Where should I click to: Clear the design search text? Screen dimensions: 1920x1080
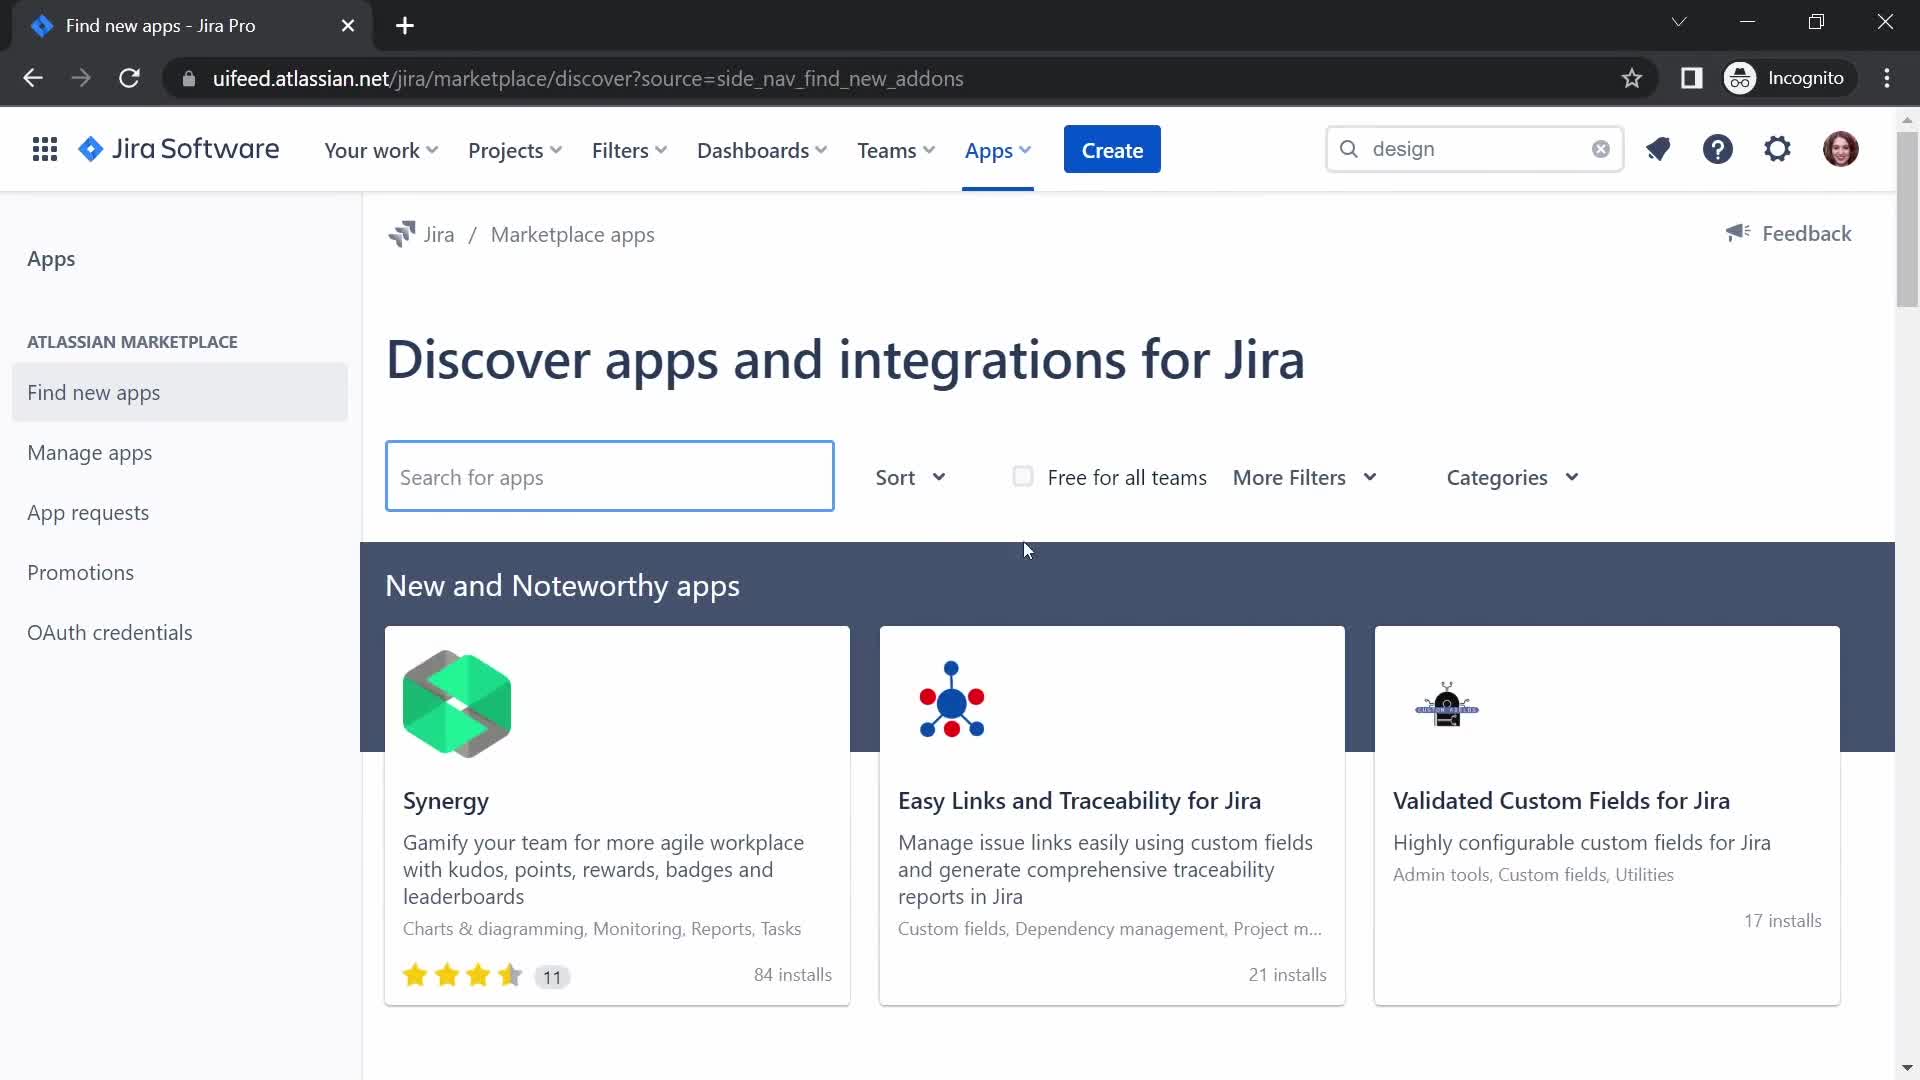1601,149
